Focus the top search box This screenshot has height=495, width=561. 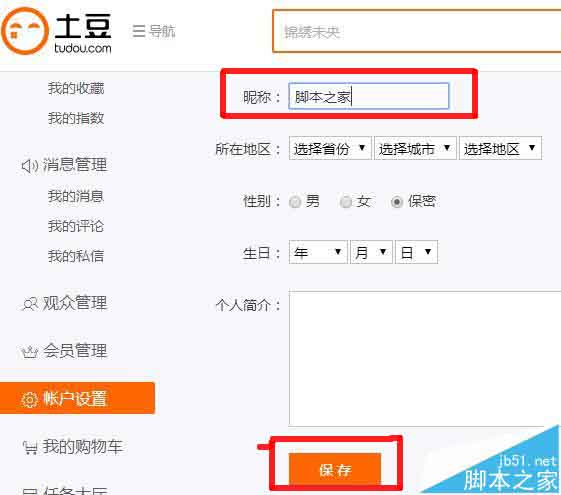tap(416, 31)
